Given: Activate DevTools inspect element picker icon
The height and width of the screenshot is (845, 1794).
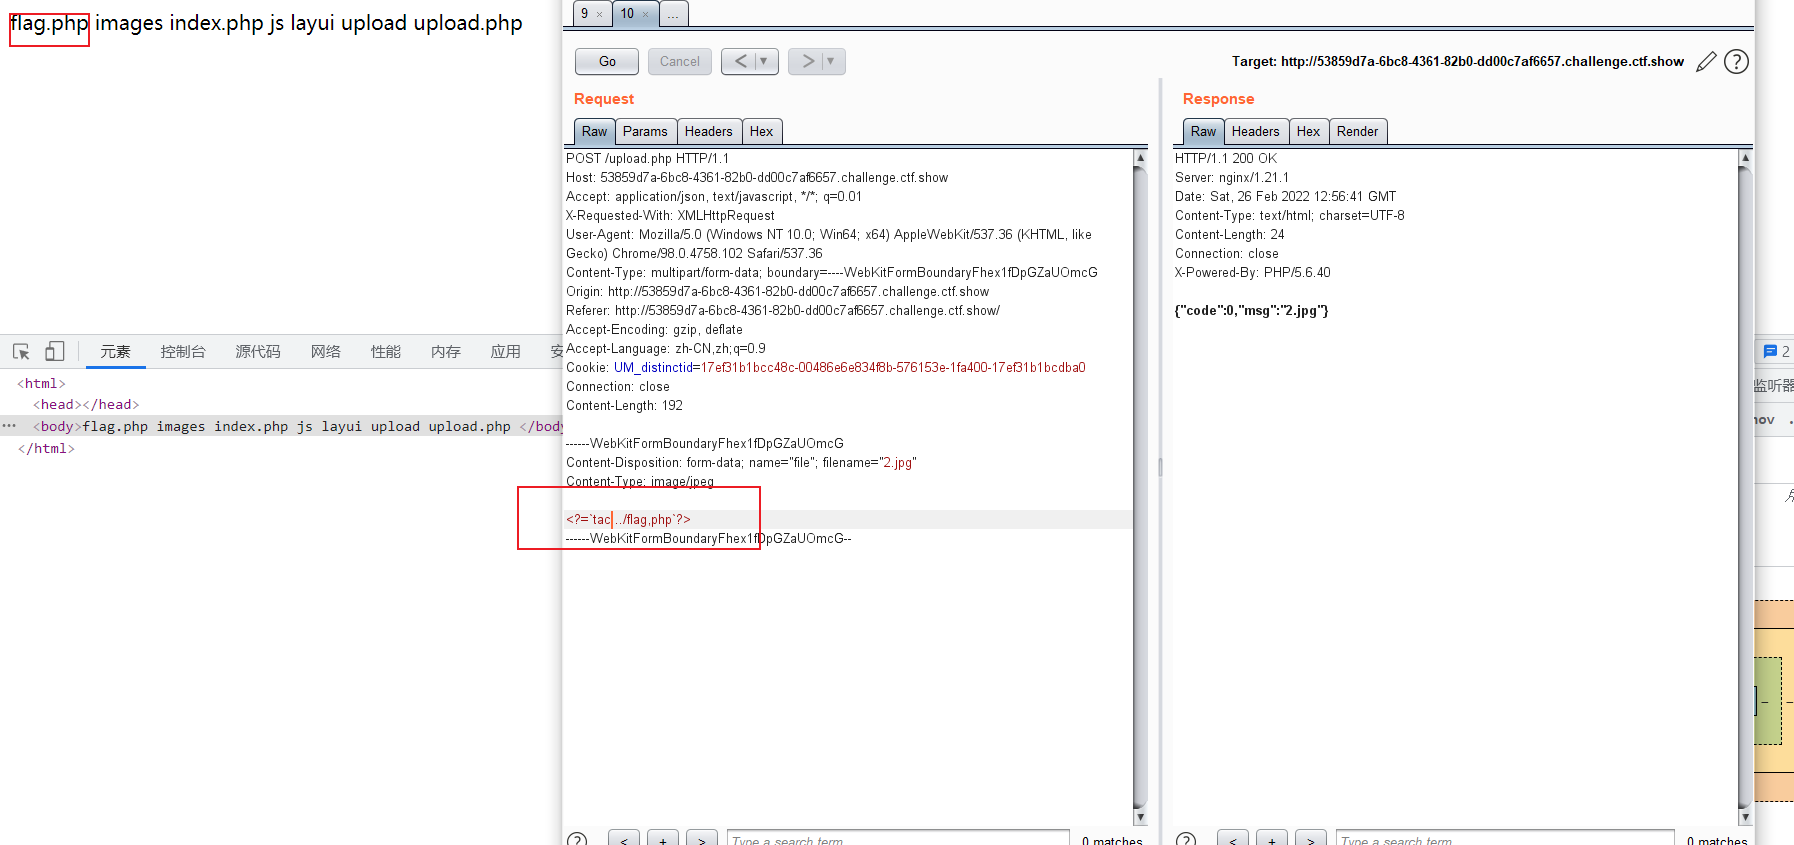Looking at the screenshot, I should (21, 351).
